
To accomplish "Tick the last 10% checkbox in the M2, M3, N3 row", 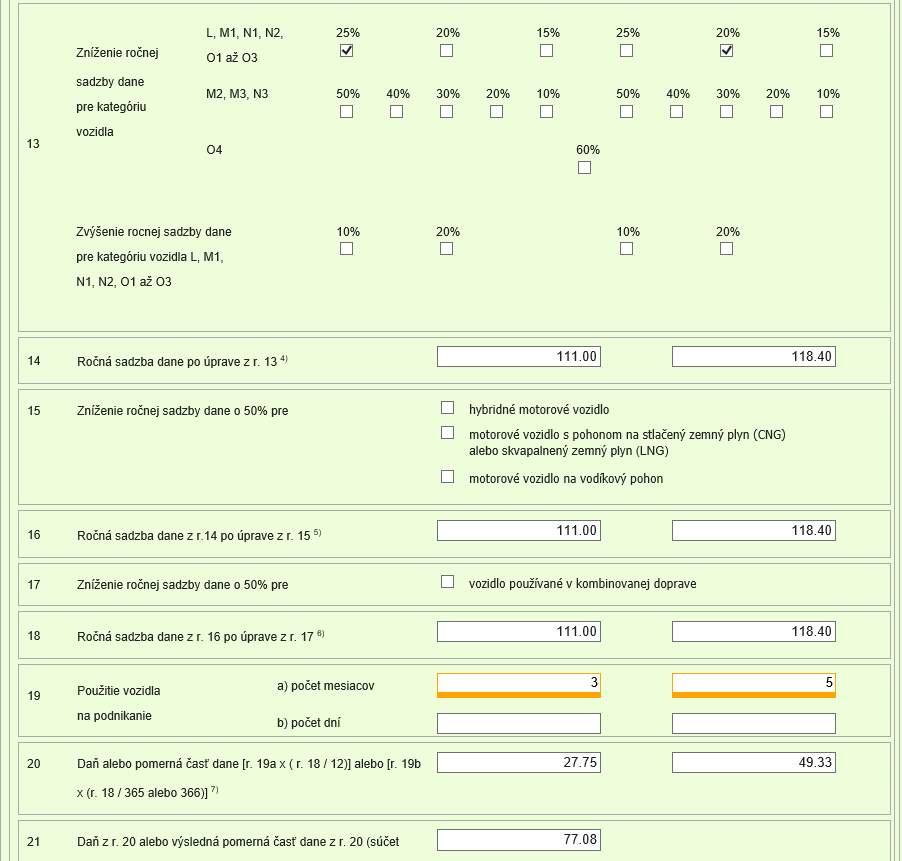I will click(x=827, y=112).
